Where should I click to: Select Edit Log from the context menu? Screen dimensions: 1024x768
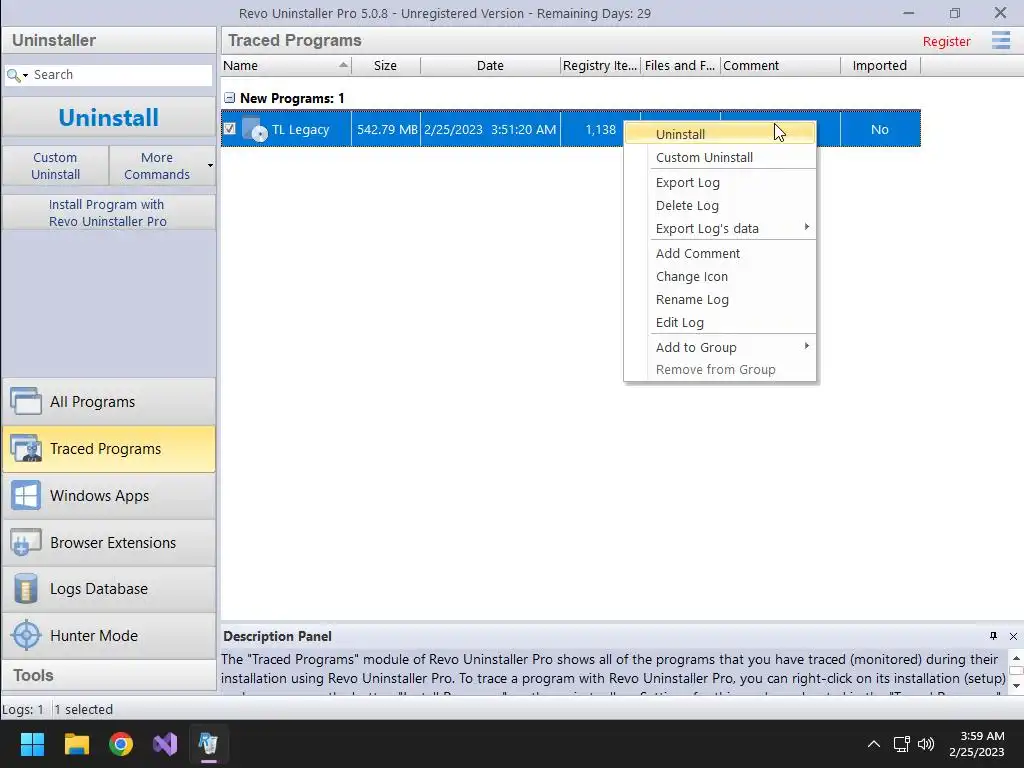(720, 323)
